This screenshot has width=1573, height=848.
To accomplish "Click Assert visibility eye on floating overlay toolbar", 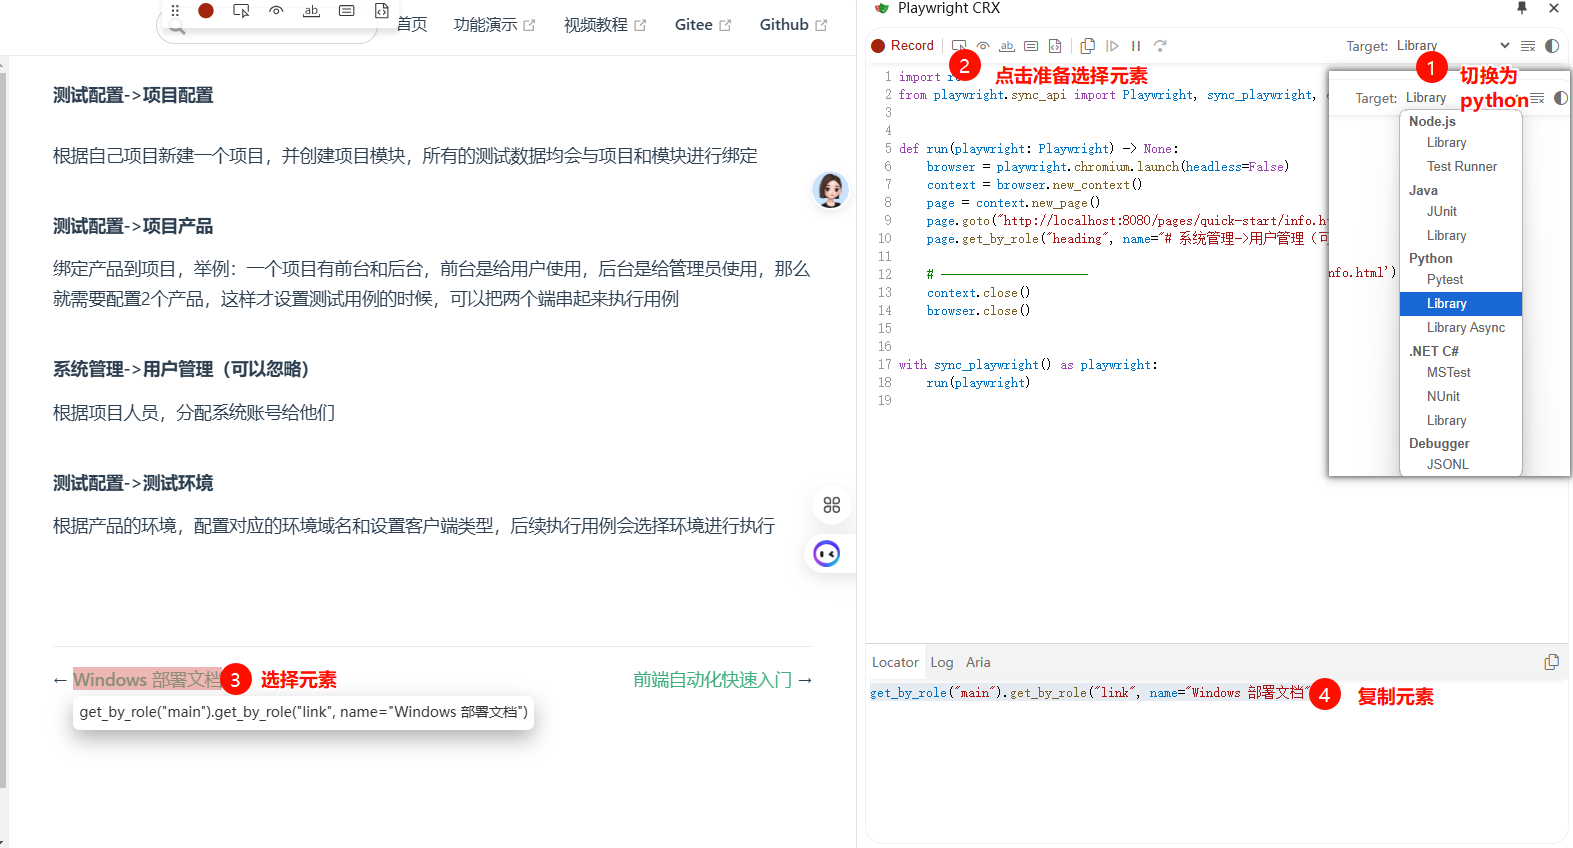I will click(x=276, y=10).
